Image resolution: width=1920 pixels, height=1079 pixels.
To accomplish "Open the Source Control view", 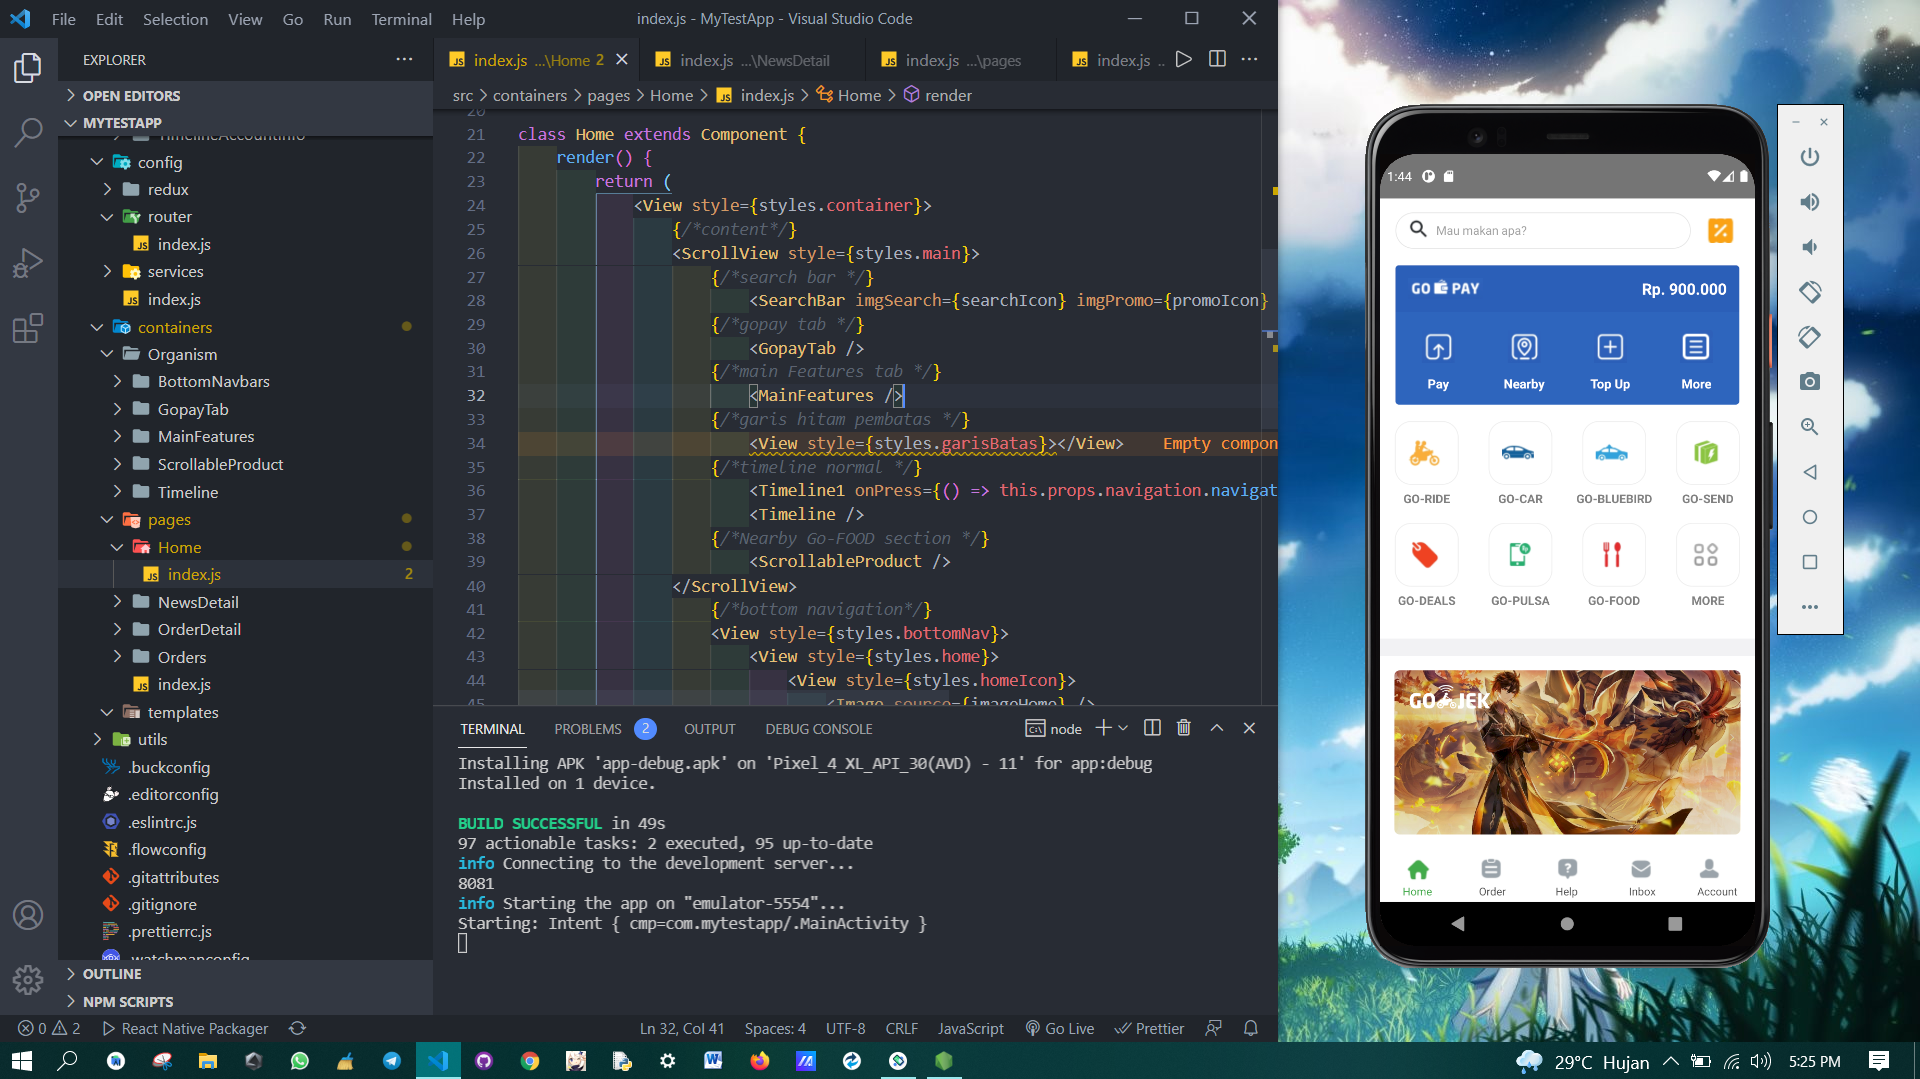I will coord(28,197).
